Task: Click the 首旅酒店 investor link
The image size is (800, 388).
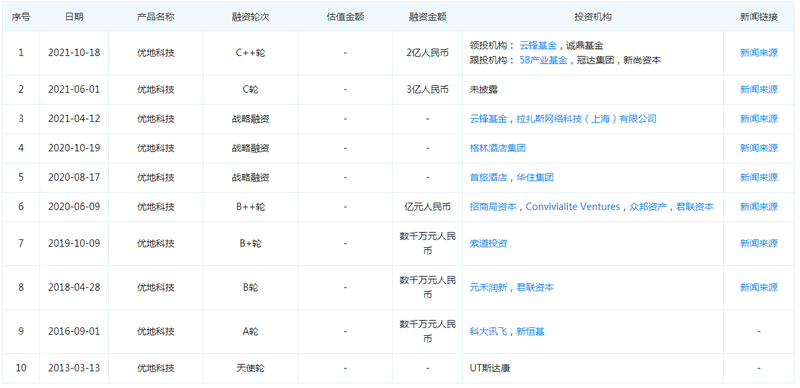Action: pos(488,178)
